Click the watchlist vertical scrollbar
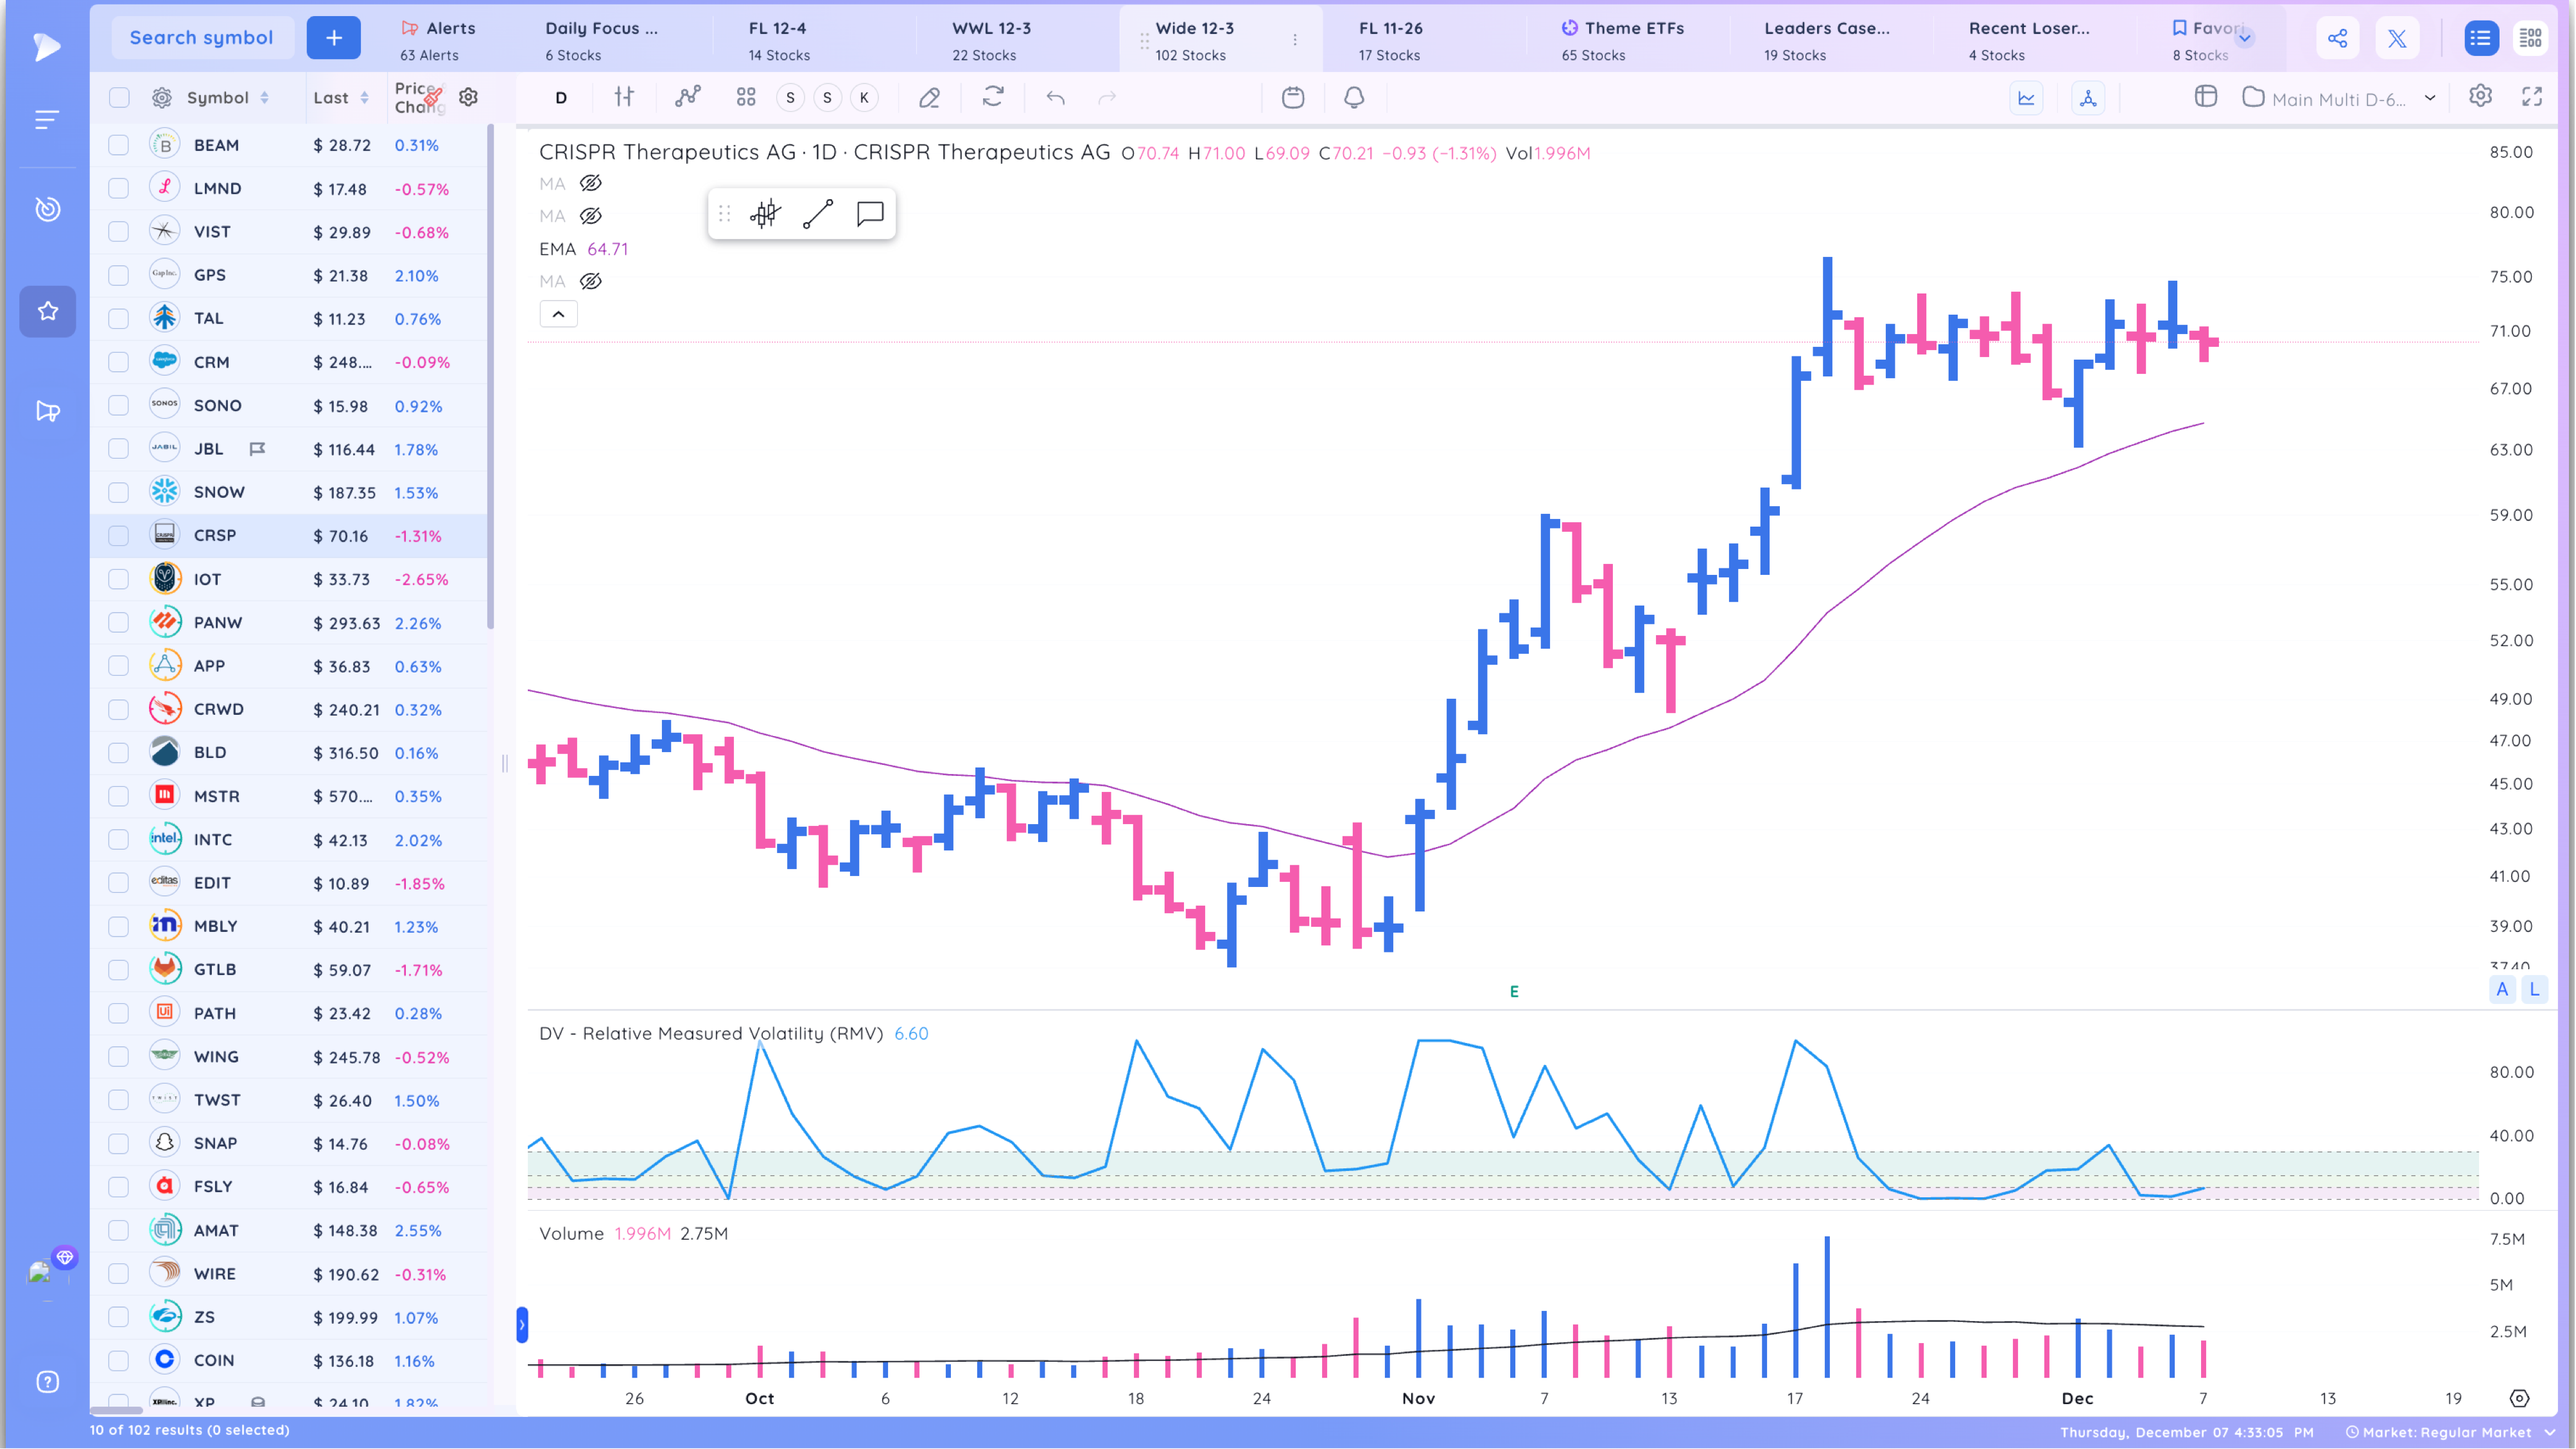This screenshot has height=1449, width=2576. tap(490, 377)
